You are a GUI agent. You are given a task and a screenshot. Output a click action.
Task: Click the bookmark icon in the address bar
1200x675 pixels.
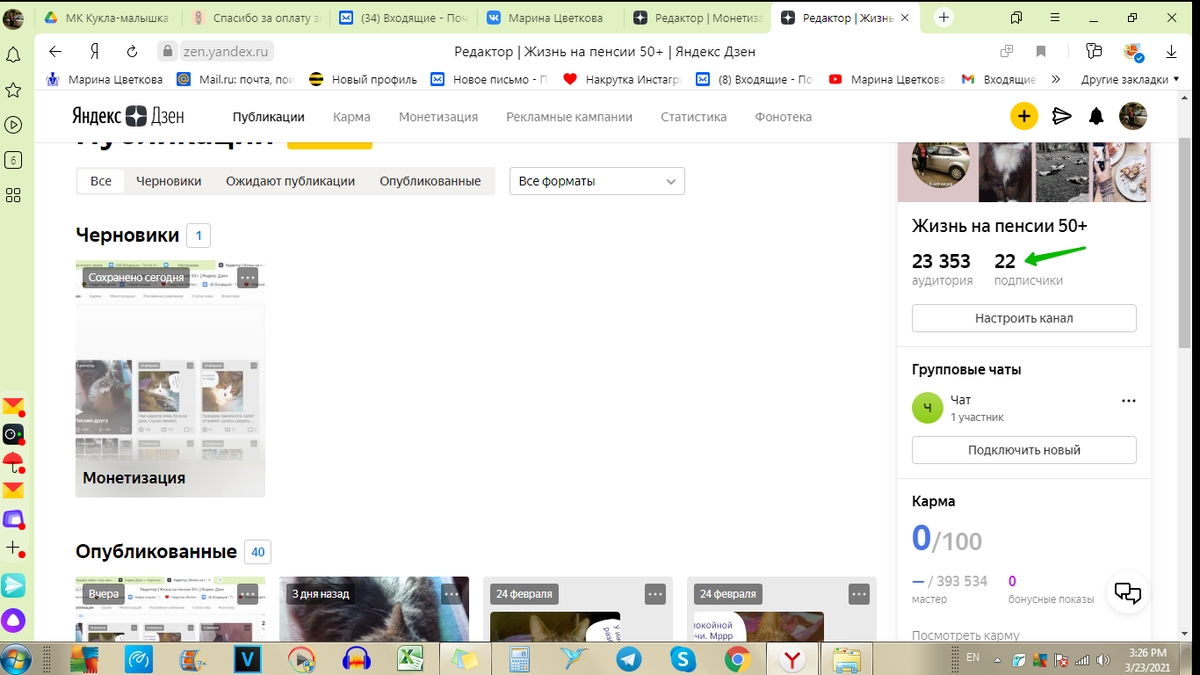1040,49
